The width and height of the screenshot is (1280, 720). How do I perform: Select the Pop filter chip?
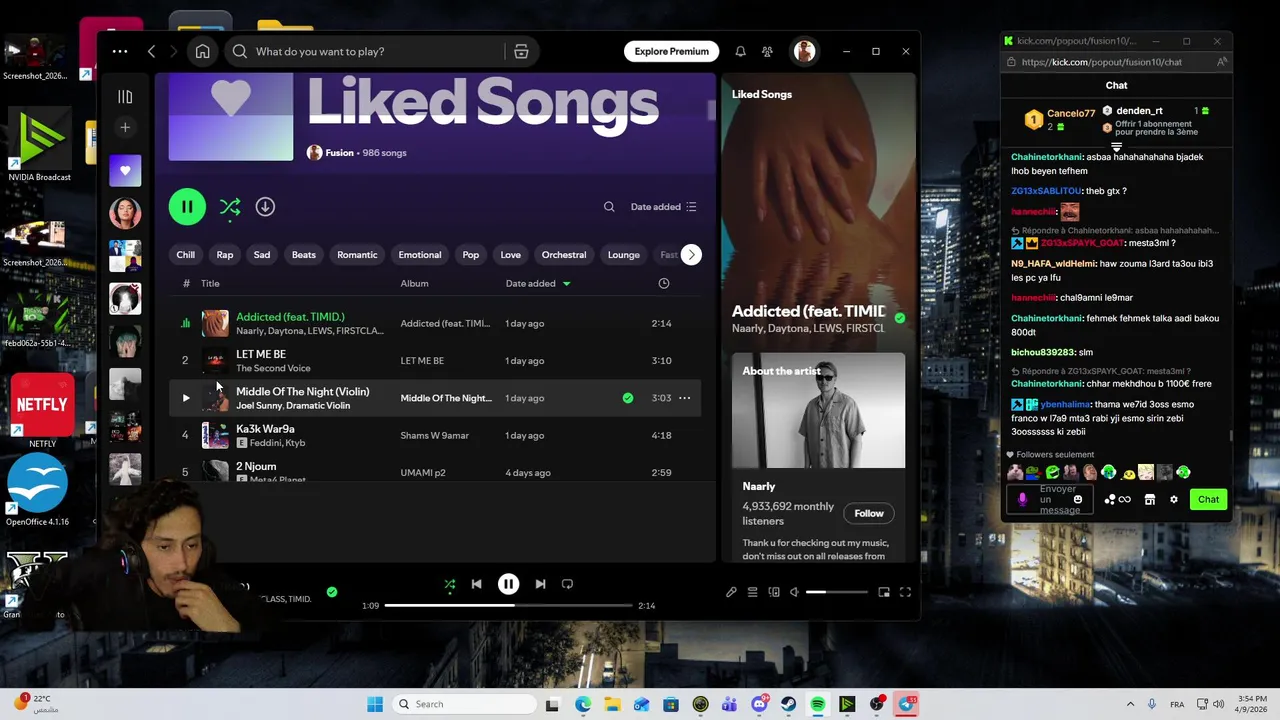click(x=471, y=254)
